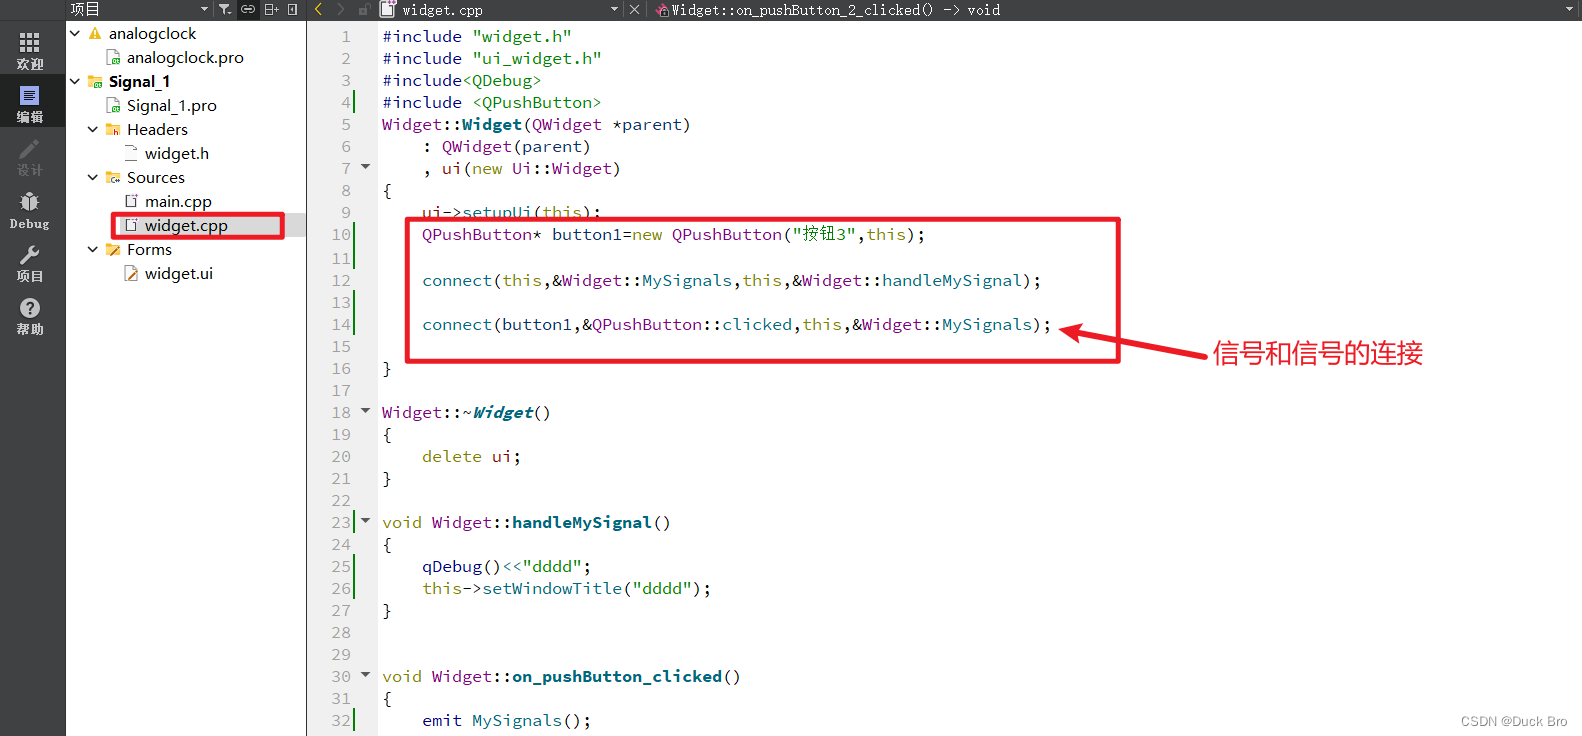
Task: Fold the Widget constructor at line 7
Action: click(x=365, y=167)
